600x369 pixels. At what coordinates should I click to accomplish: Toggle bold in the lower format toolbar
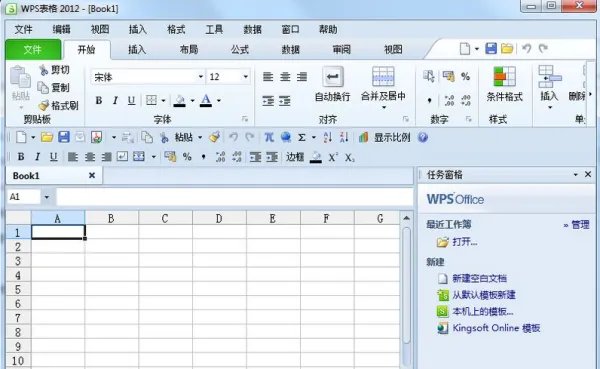(x=21, y=157)
